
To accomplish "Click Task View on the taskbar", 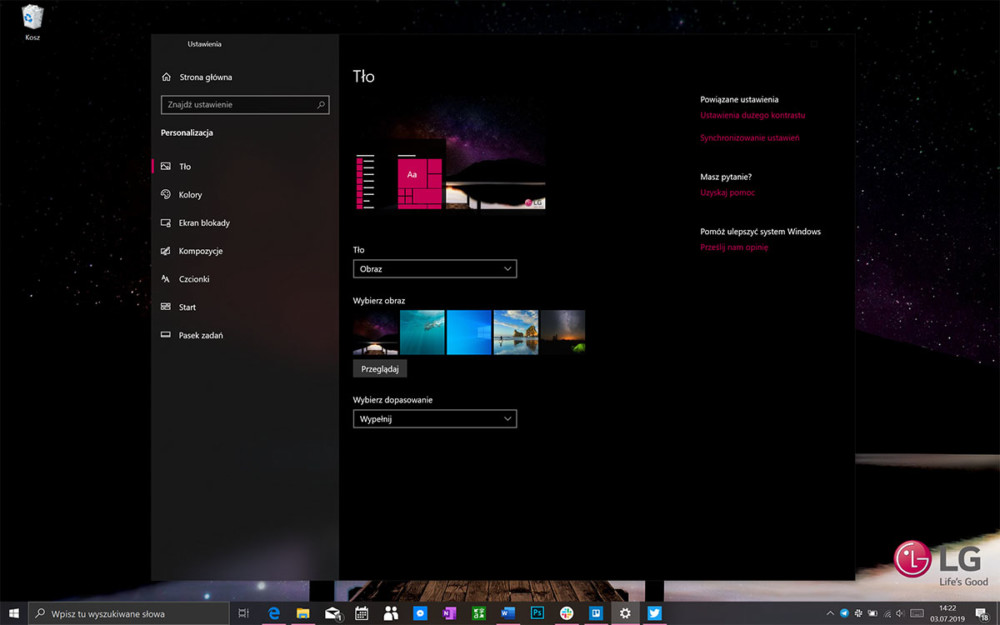I will pyautogui.click(x=242, y=613).
